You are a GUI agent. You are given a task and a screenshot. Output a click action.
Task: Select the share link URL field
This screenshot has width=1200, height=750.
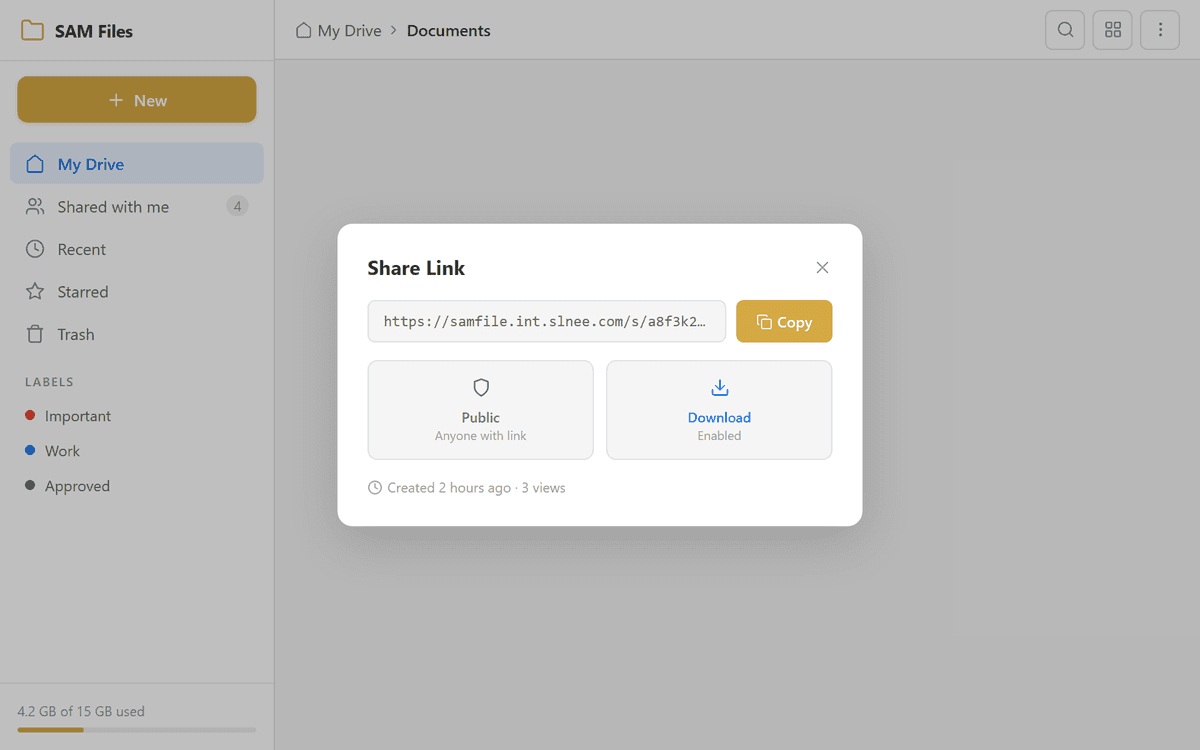(546, 321)
